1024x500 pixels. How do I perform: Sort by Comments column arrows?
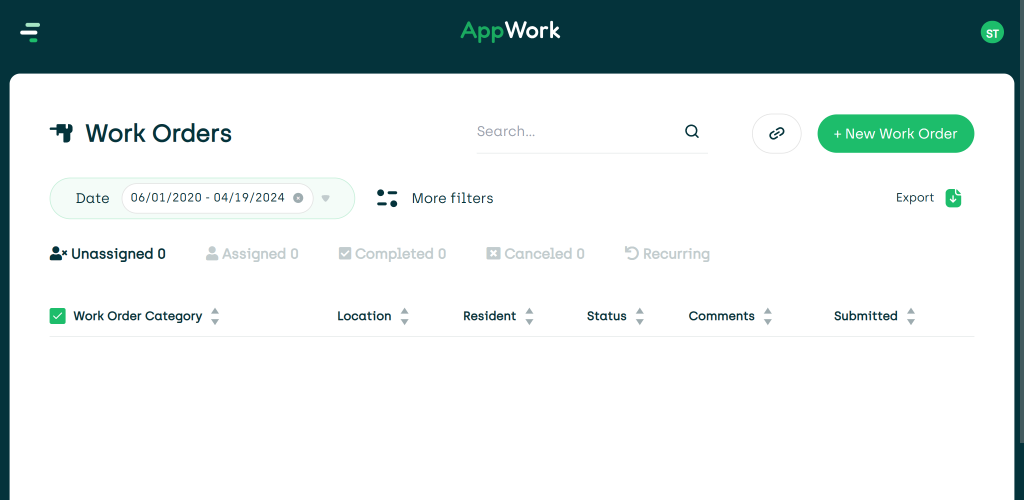pyautogui.click(x=768, y=317)
